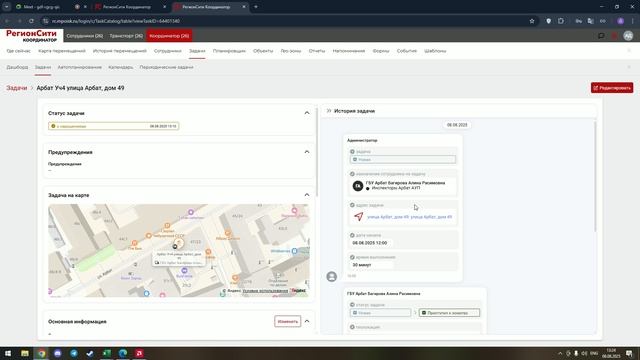The height and width of the screenshot is (360, 640).
Task: Open the Отчеты menu item
Action: (317, 51)
